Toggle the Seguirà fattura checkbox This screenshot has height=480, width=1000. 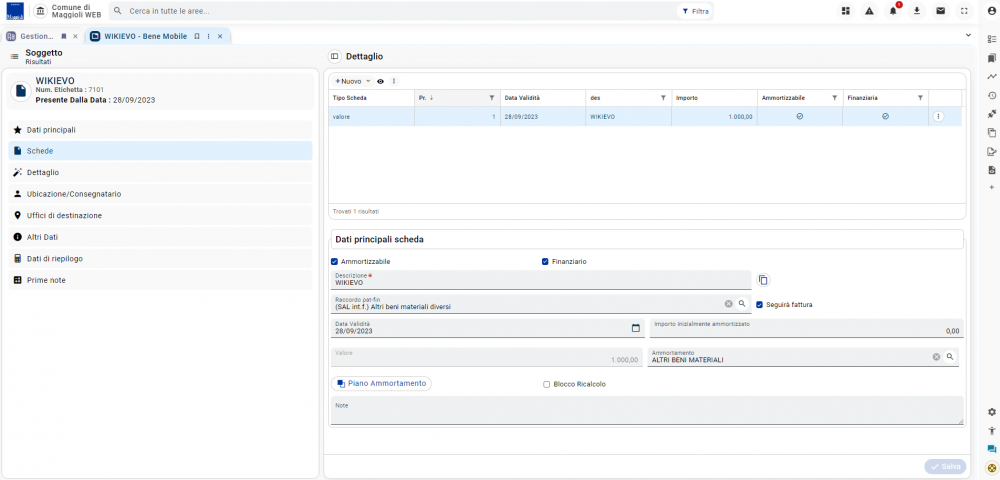click(760, 305)
